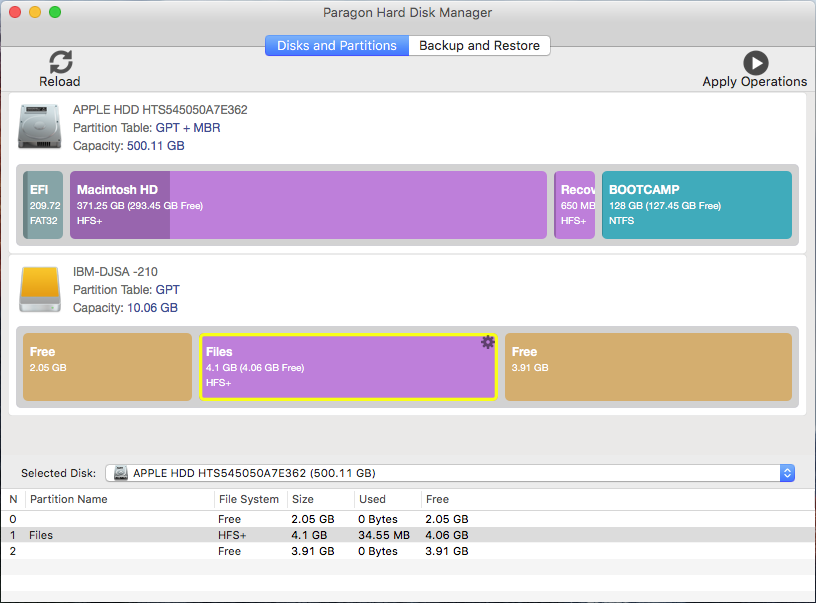Click the GPT value for IBM-DJSA disk
This screenshot has height=603, width=816.
pyautogui.click(x=168, y=290)
